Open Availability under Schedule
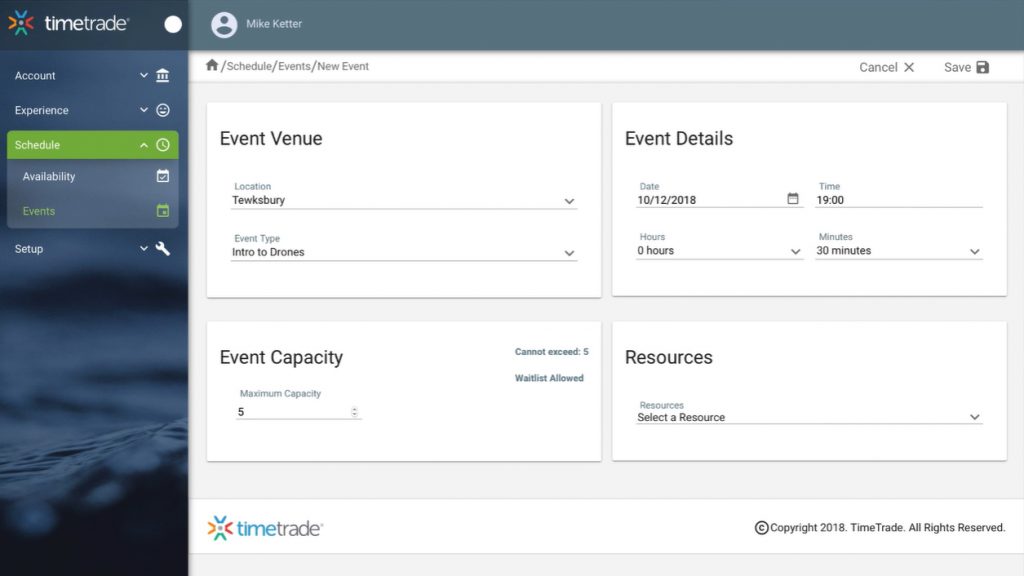This screenshot has height=576, width=1024. (49, 177)
